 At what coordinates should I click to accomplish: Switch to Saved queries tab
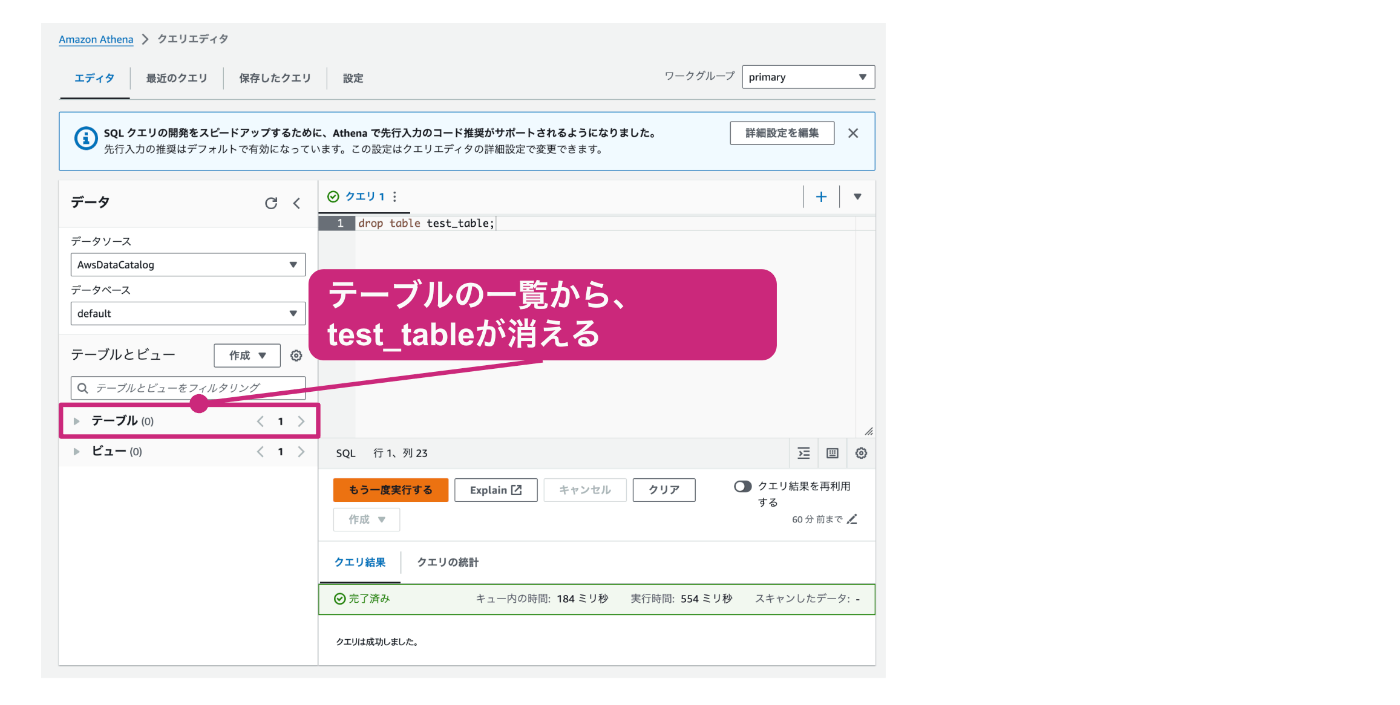coord(275,78)
